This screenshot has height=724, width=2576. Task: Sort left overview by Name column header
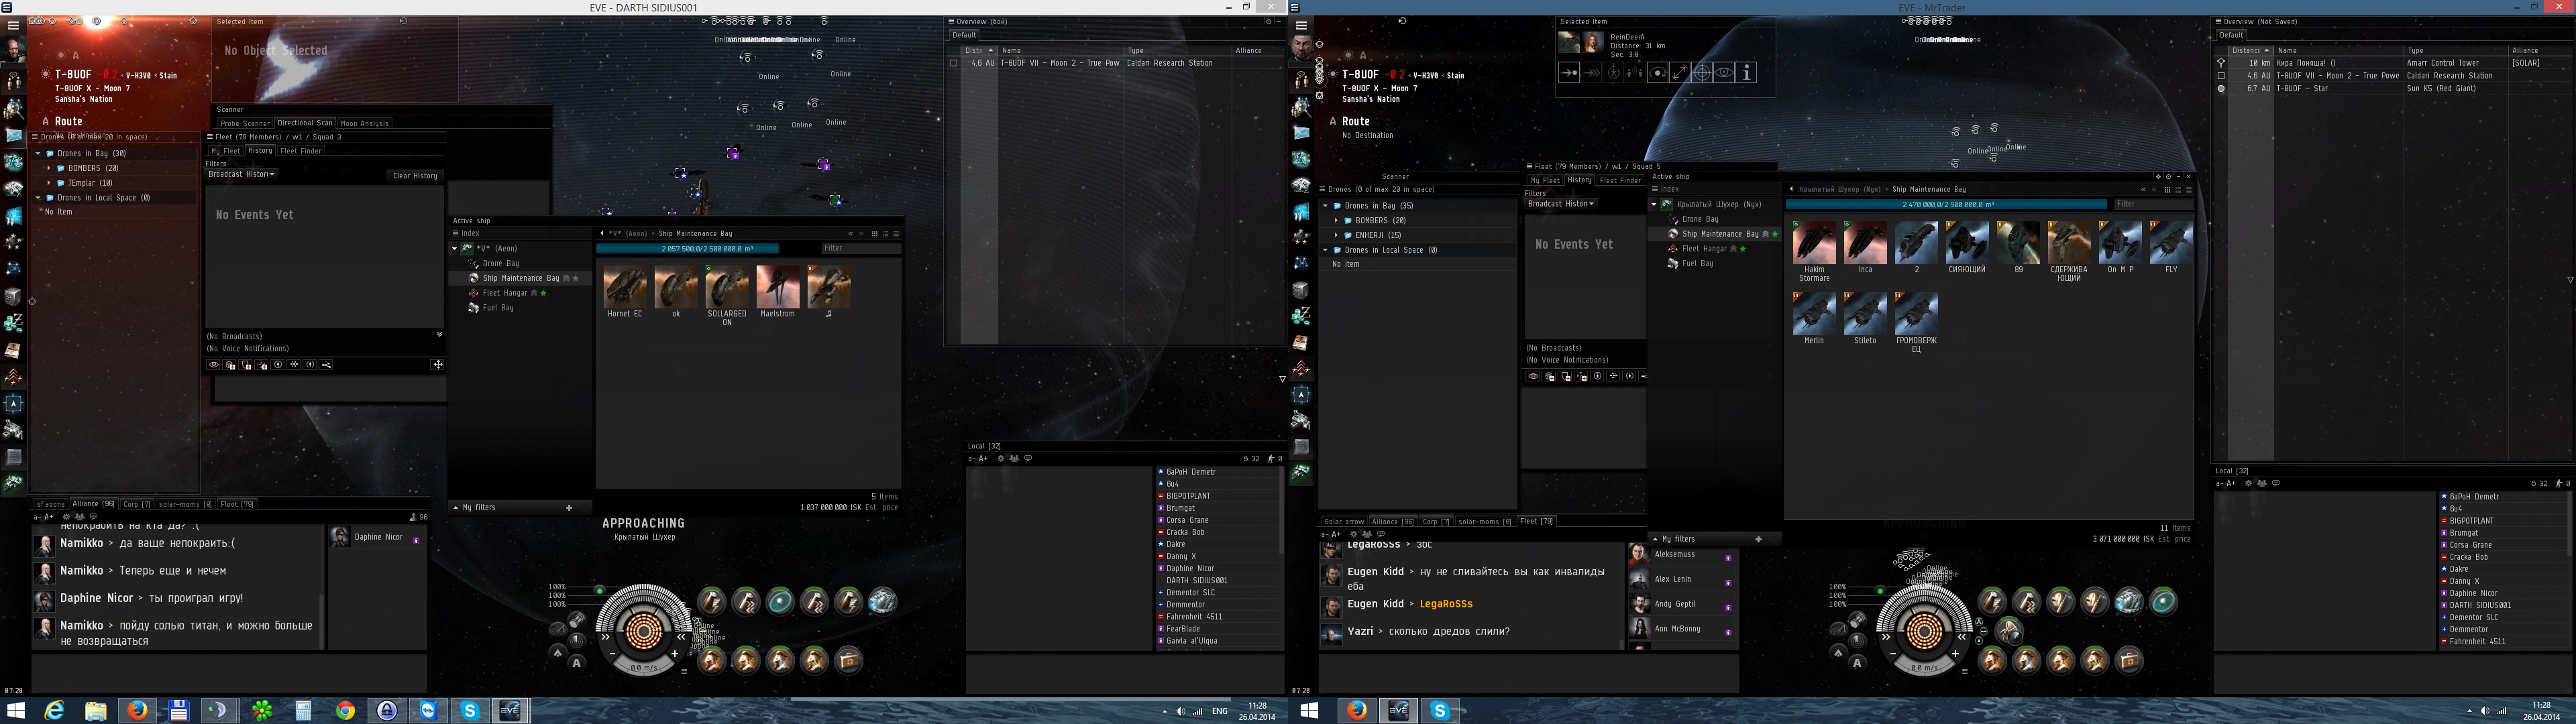tap(1060, 50)
